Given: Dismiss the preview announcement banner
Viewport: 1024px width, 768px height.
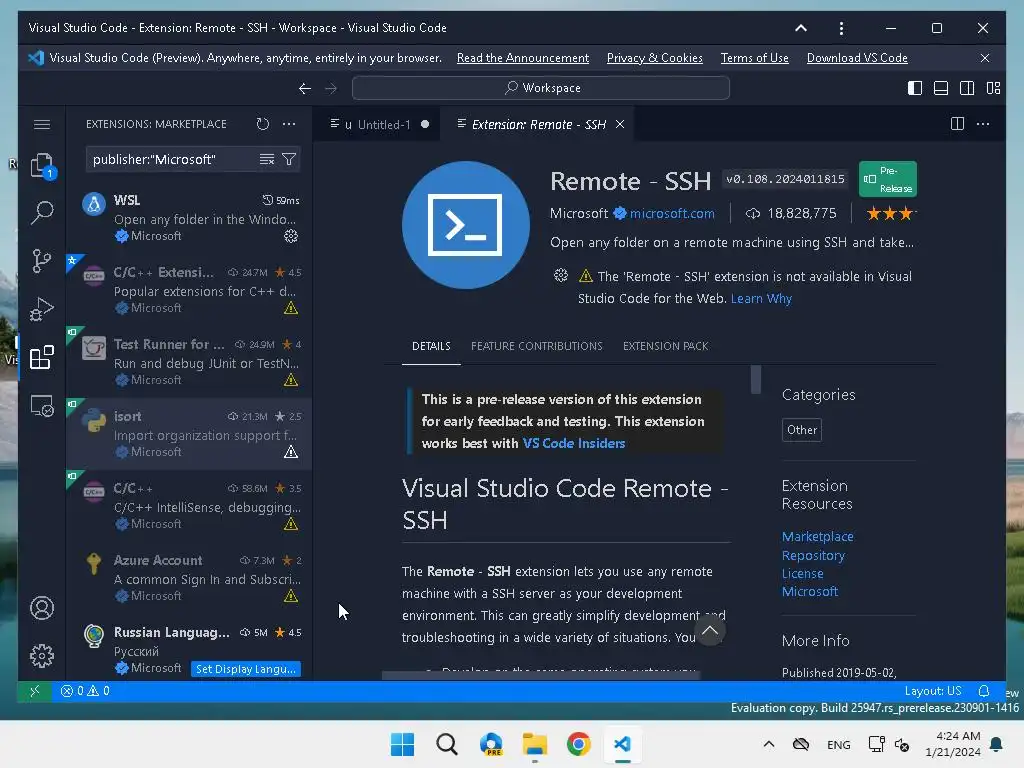Looking at the screenshot, I should pyautogui.click(x=985, y=58).
